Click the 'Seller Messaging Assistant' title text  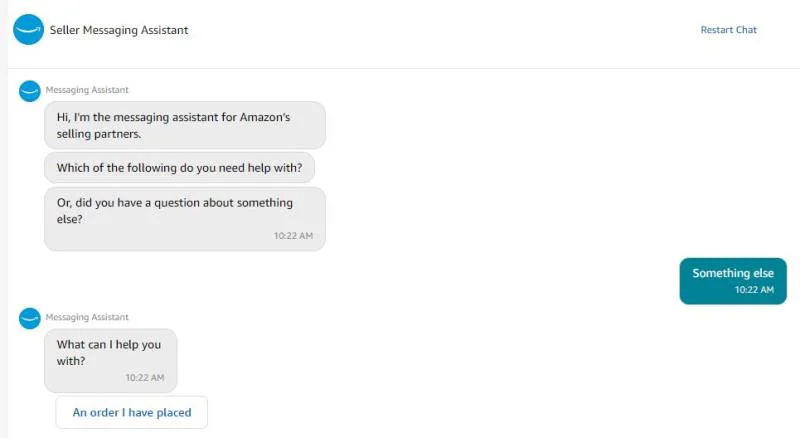[119, 30]
